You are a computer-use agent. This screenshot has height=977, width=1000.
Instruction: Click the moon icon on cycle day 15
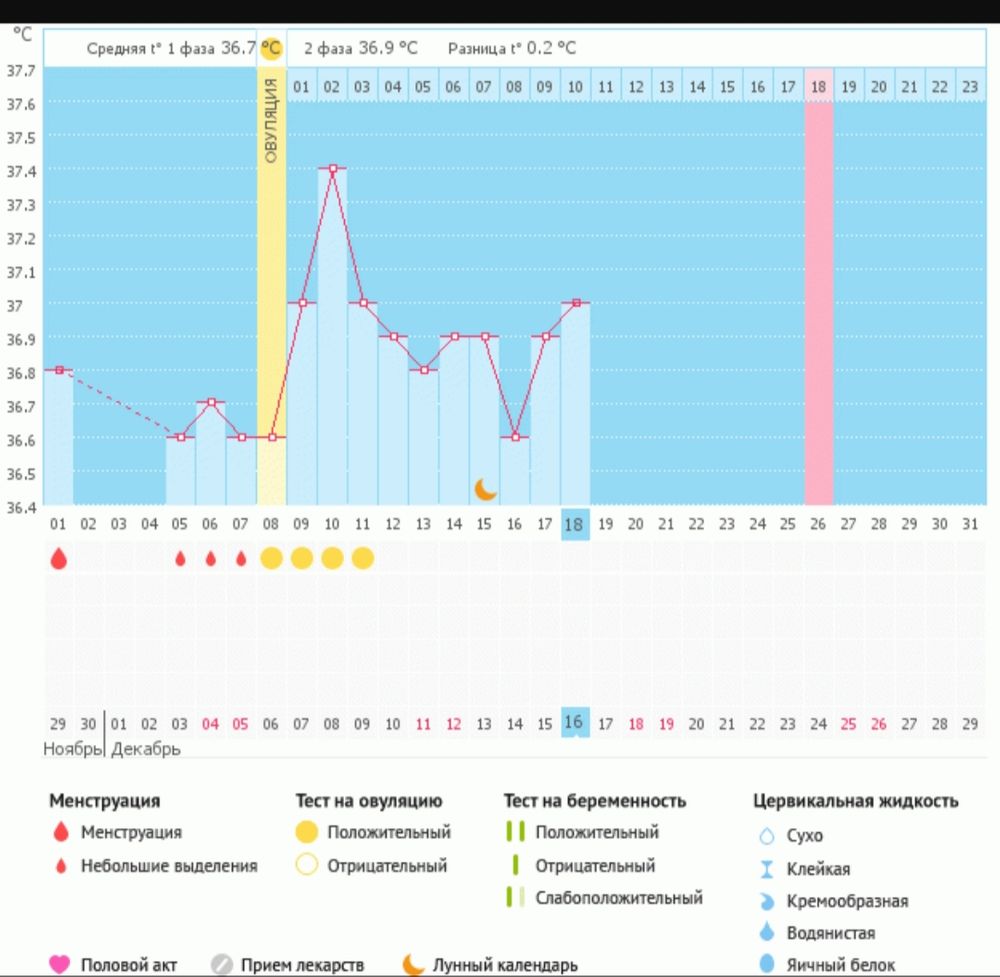[x=485, y=488]
